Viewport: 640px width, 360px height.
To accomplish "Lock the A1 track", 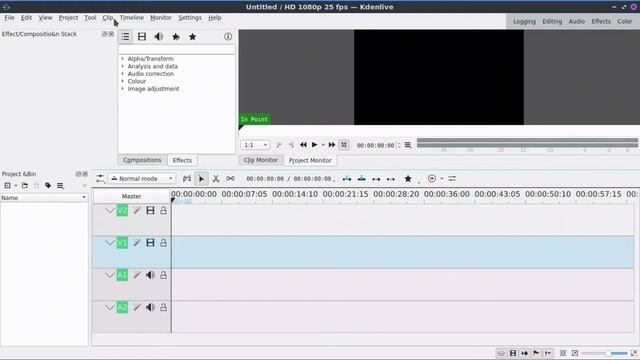I will coord(163,275).
